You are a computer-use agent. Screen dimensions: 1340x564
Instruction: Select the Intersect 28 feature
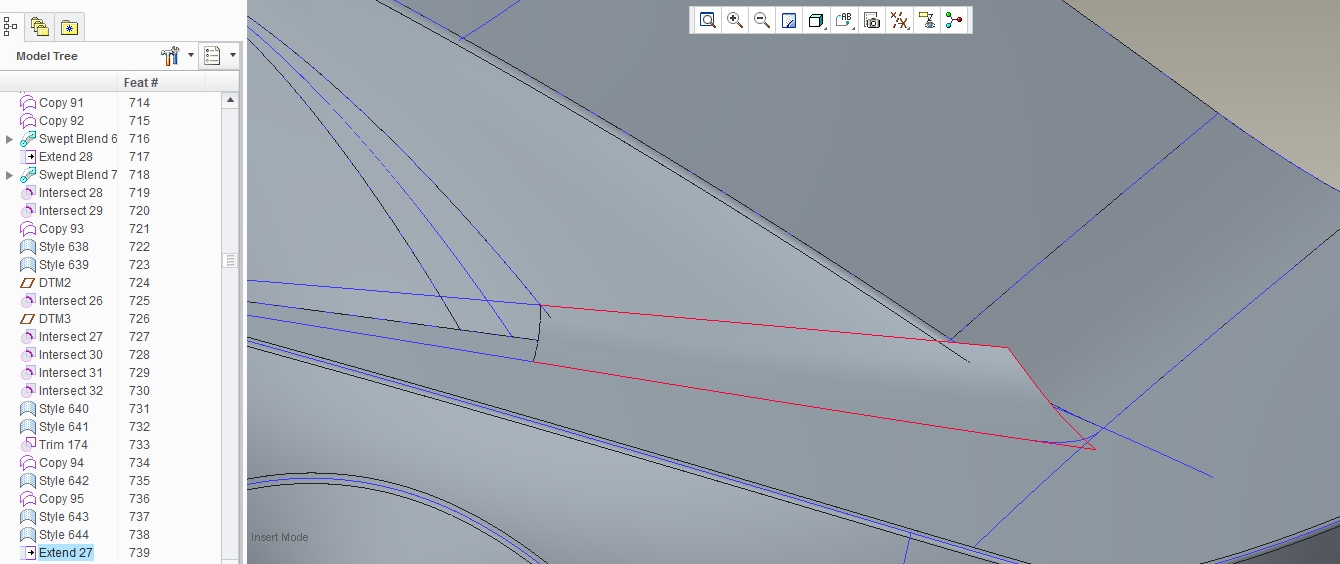coord(70,193)
